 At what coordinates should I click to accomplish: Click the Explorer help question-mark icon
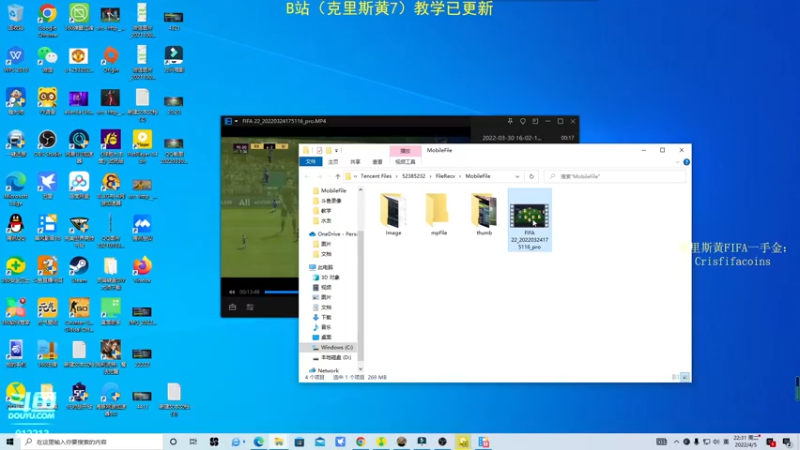click(686, 162)
